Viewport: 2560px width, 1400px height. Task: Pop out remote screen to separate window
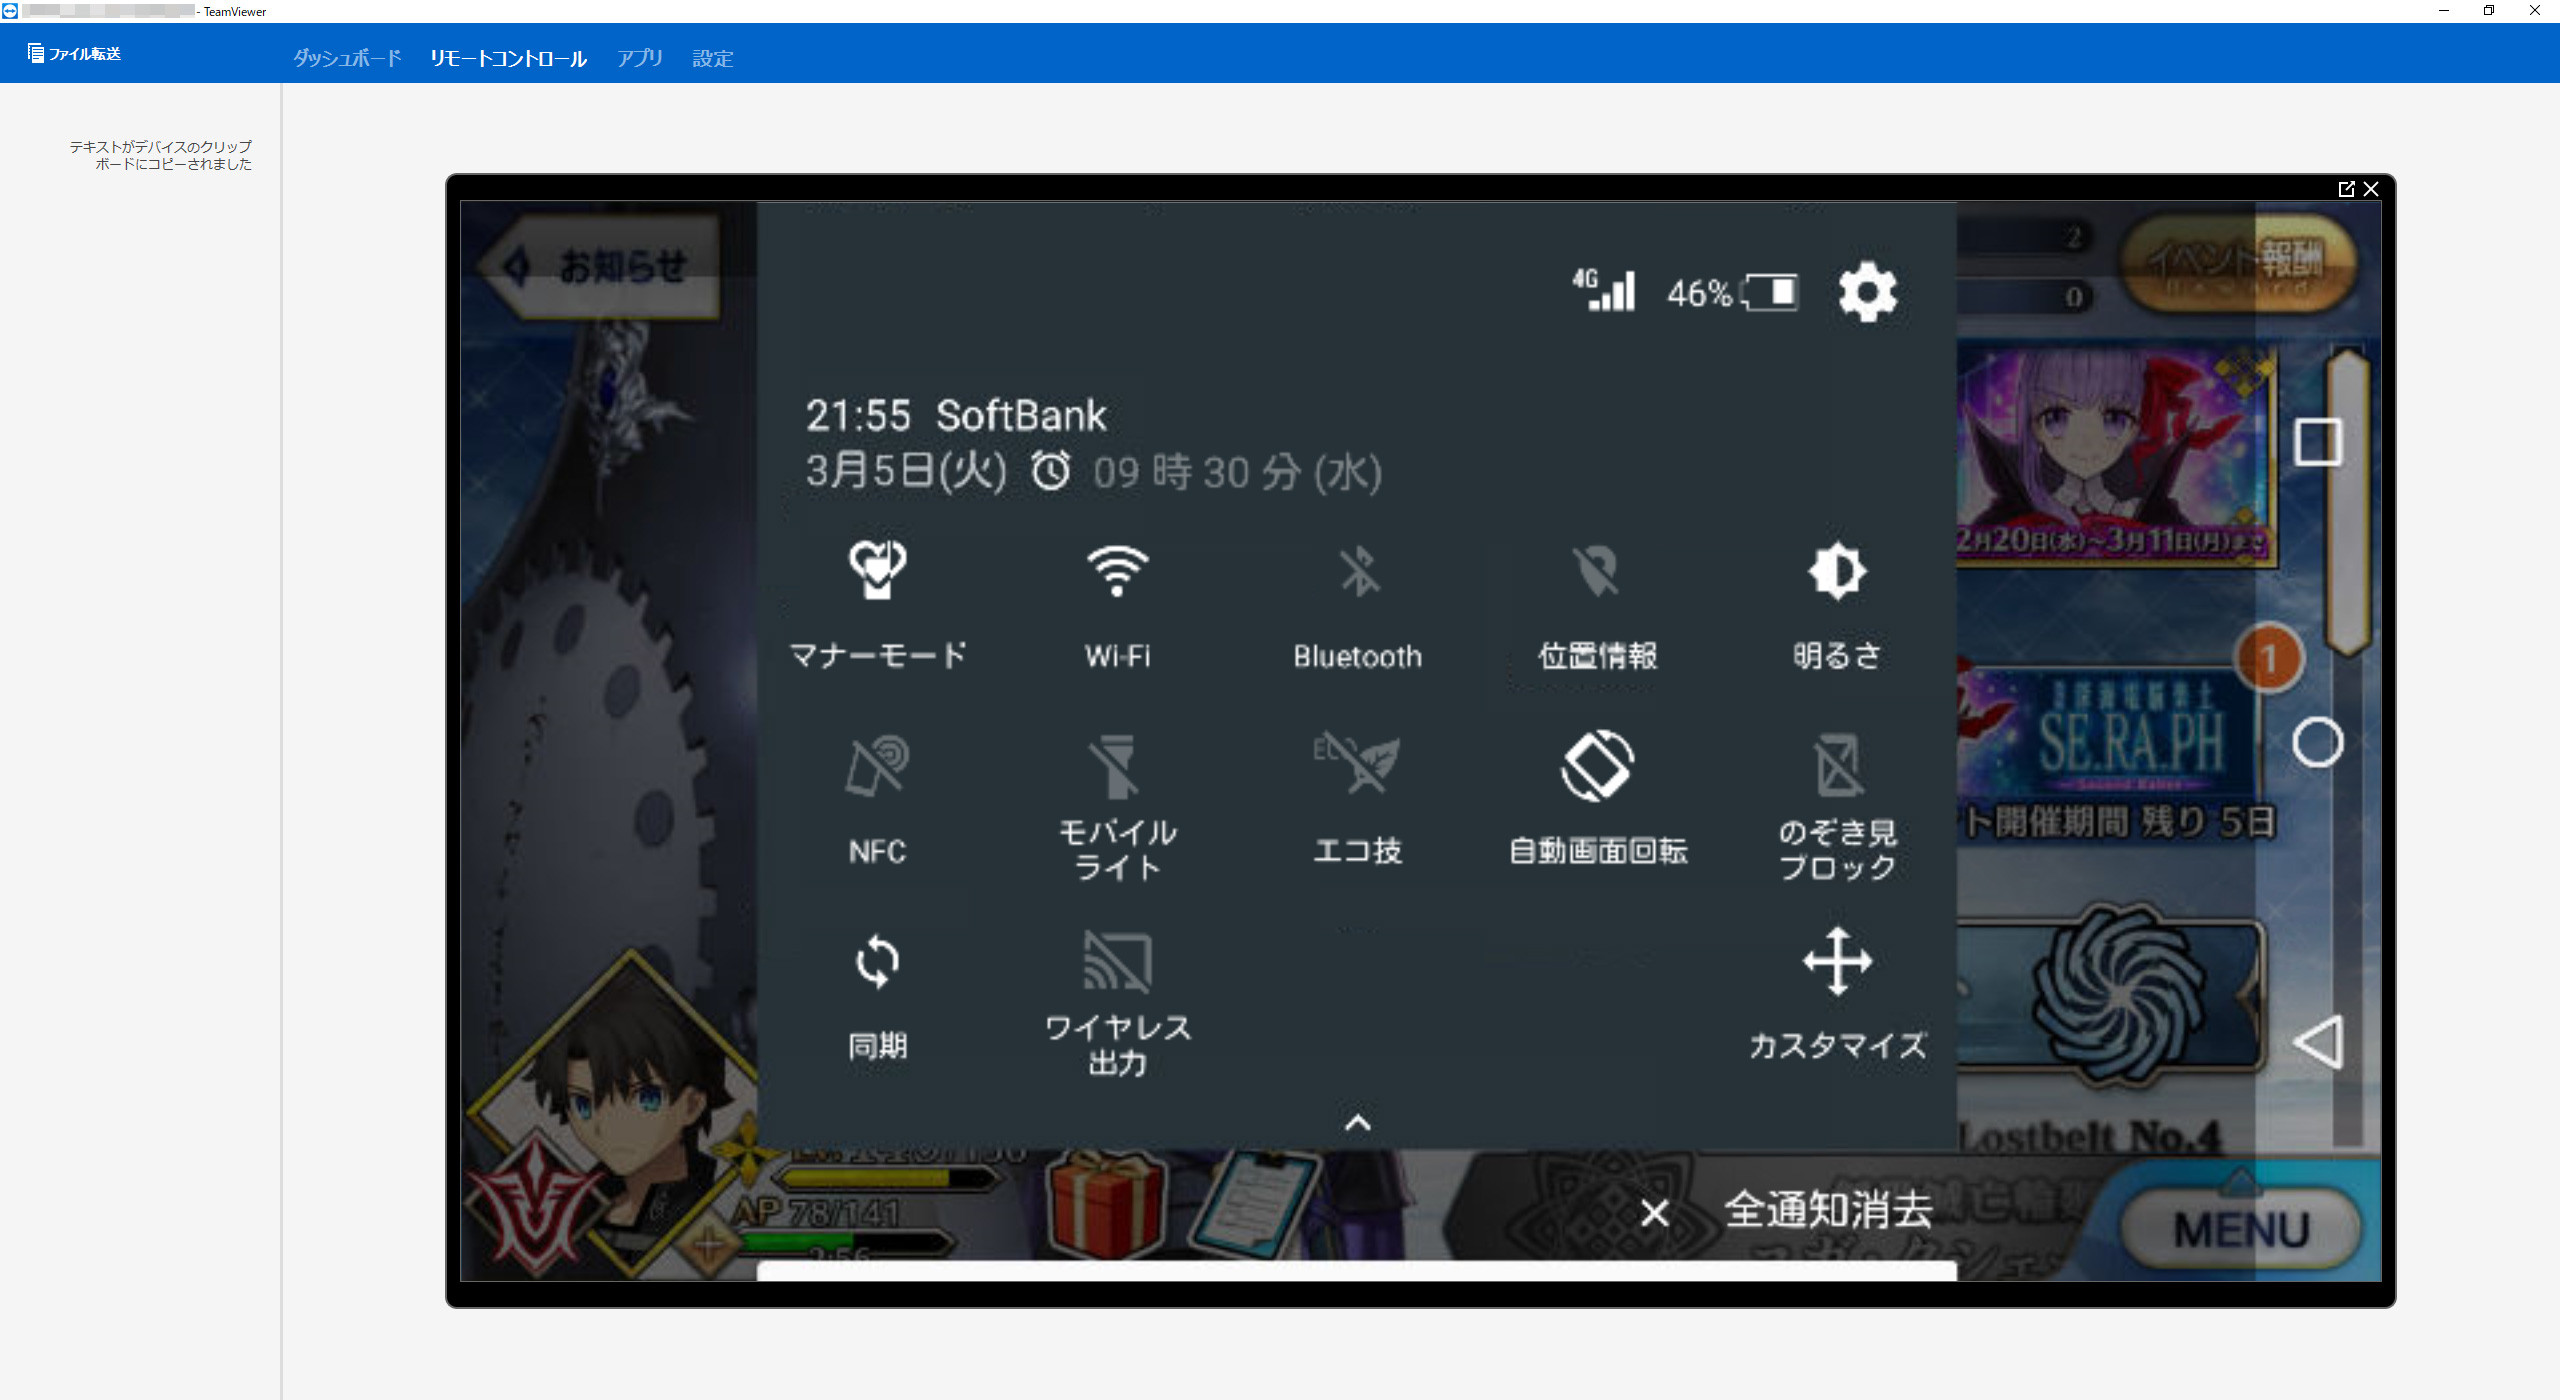pos(2346,189)
